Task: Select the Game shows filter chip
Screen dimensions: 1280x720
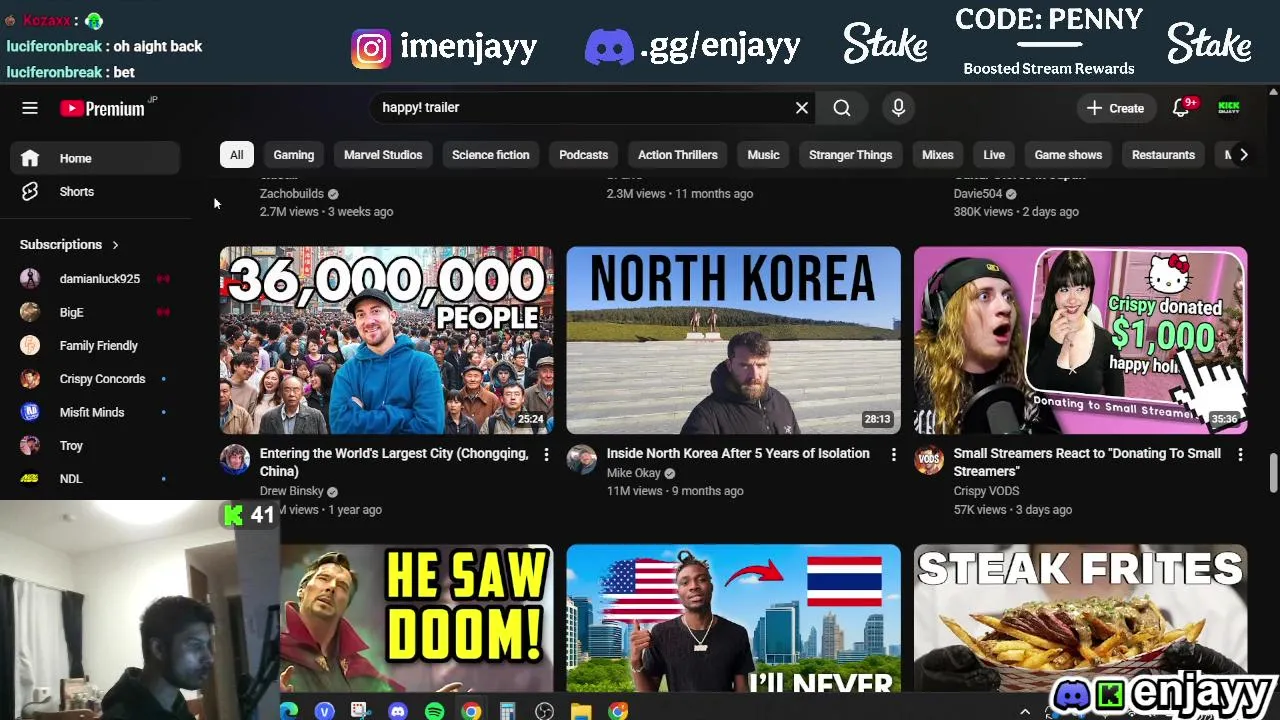Action: 1068,155
